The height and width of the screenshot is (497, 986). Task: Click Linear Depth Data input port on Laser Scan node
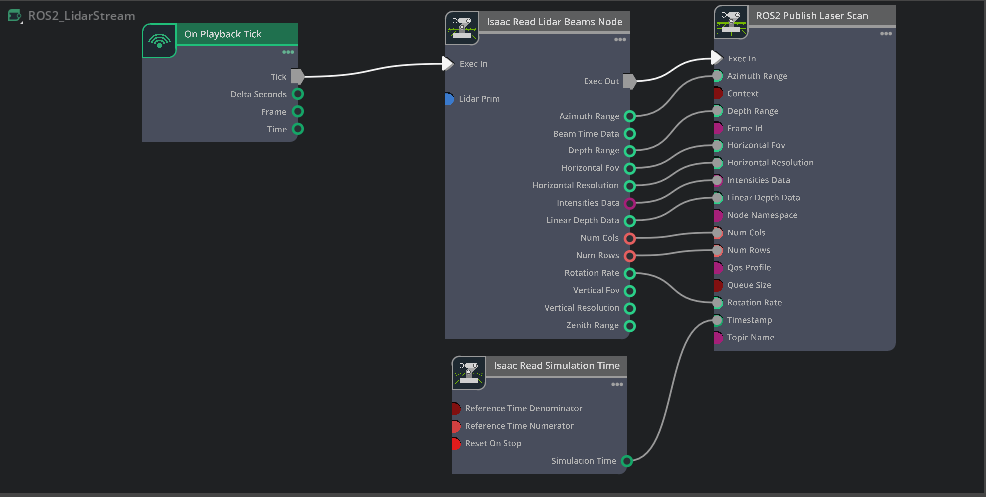coord(717,198)
